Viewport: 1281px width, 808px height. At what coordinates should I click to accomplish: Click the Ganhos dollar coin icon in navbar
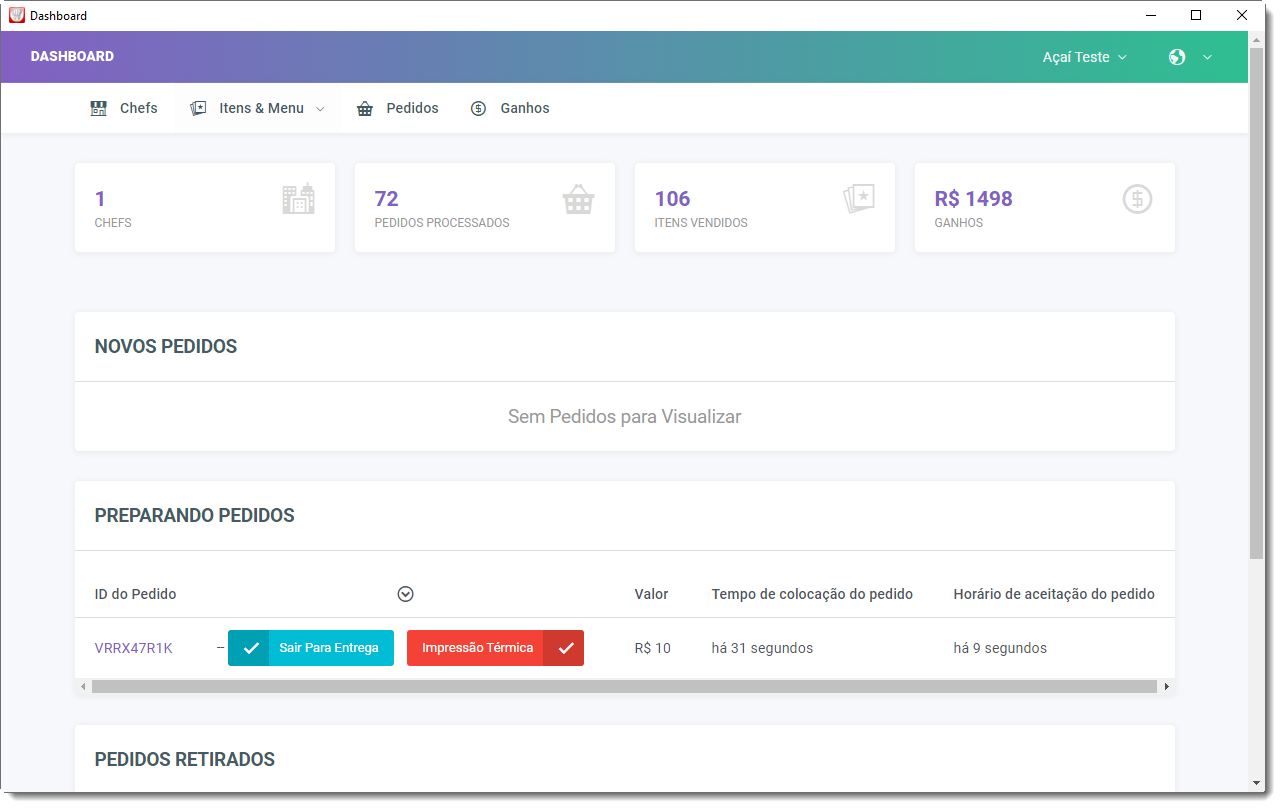coord(478,108)
